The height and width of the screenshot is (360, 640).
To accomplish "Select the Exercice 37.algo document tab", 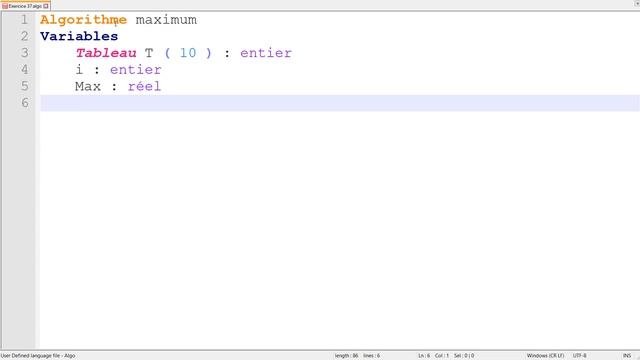I will (25, 6).
